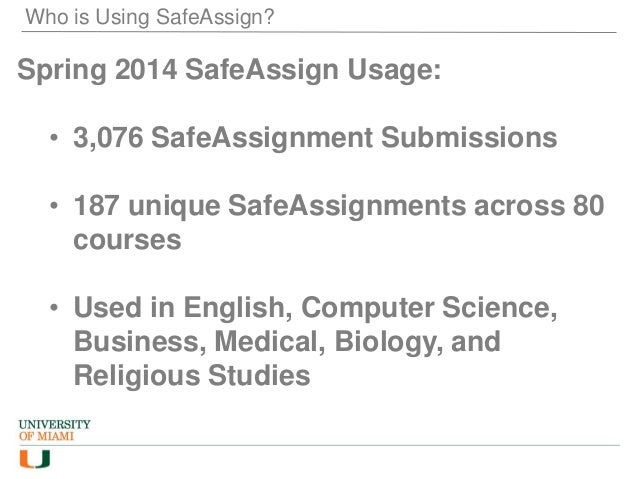The width and height of the screenshot is (638, 479).
Task: Click the horizontal line beneath slide title
Action: pos(319,32)
